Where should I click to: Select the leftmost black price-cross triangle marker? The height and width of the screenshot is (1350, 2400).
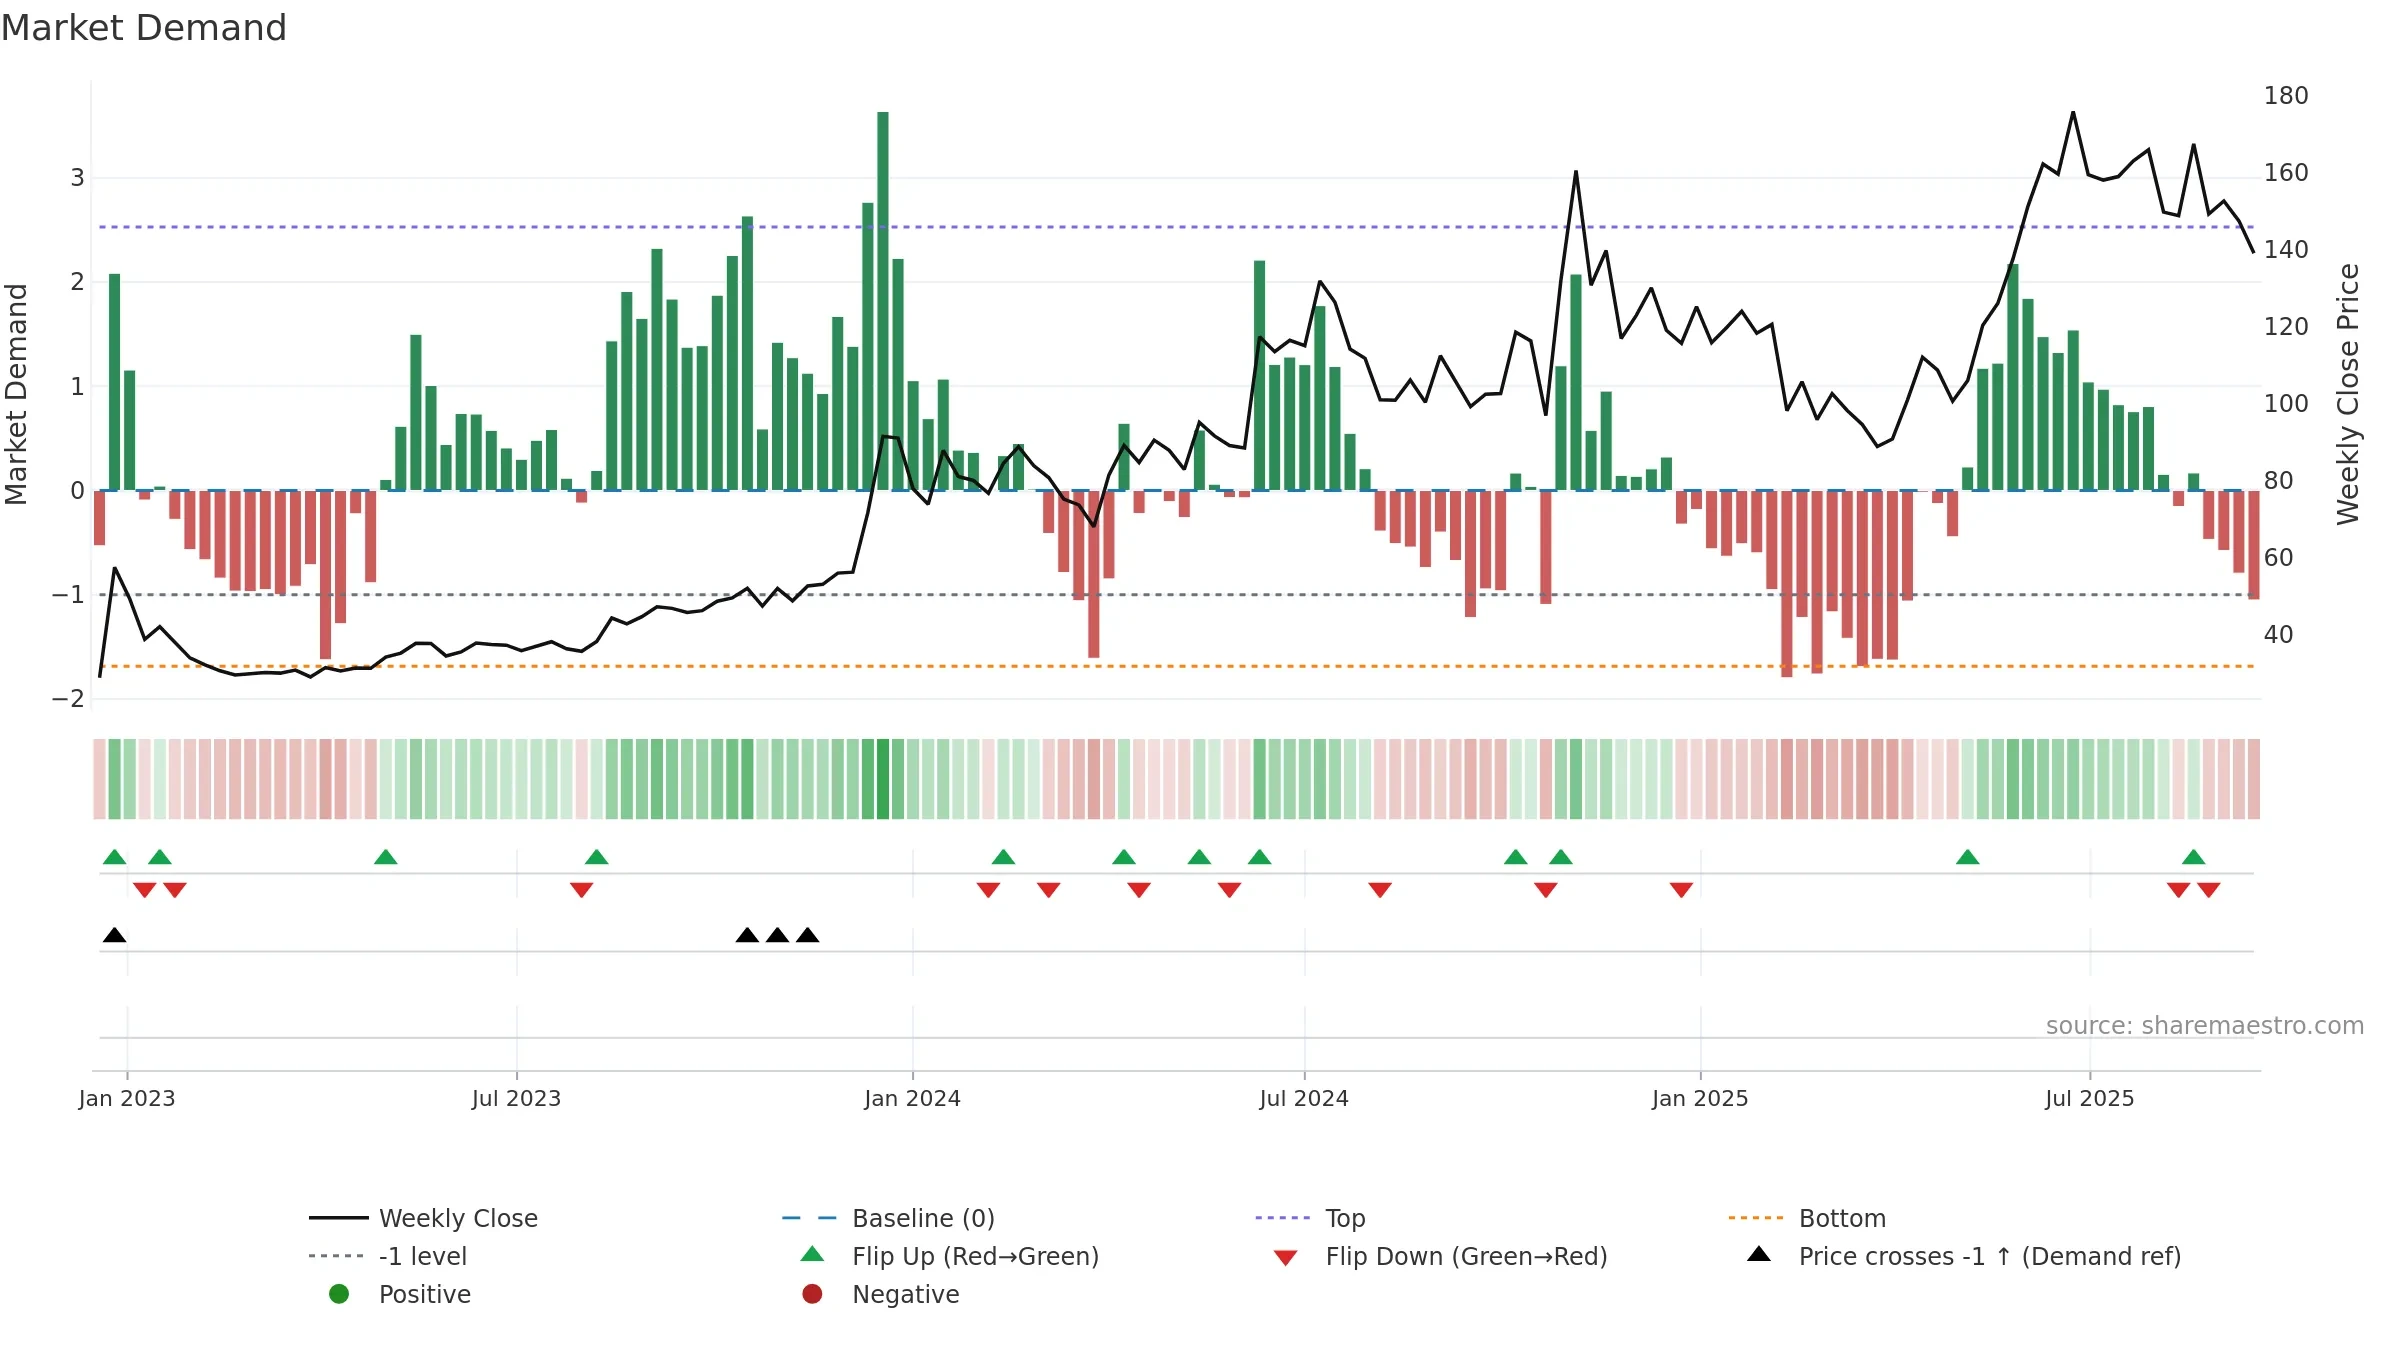point(115,935)
